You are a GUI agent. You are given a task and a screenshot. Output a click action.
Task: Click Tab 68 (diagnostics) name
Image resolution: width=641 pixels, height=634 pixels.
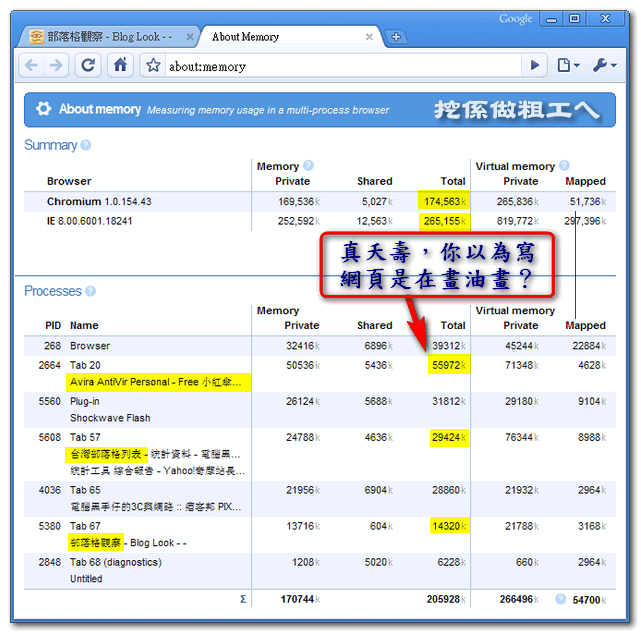click(x=116, y=562)
